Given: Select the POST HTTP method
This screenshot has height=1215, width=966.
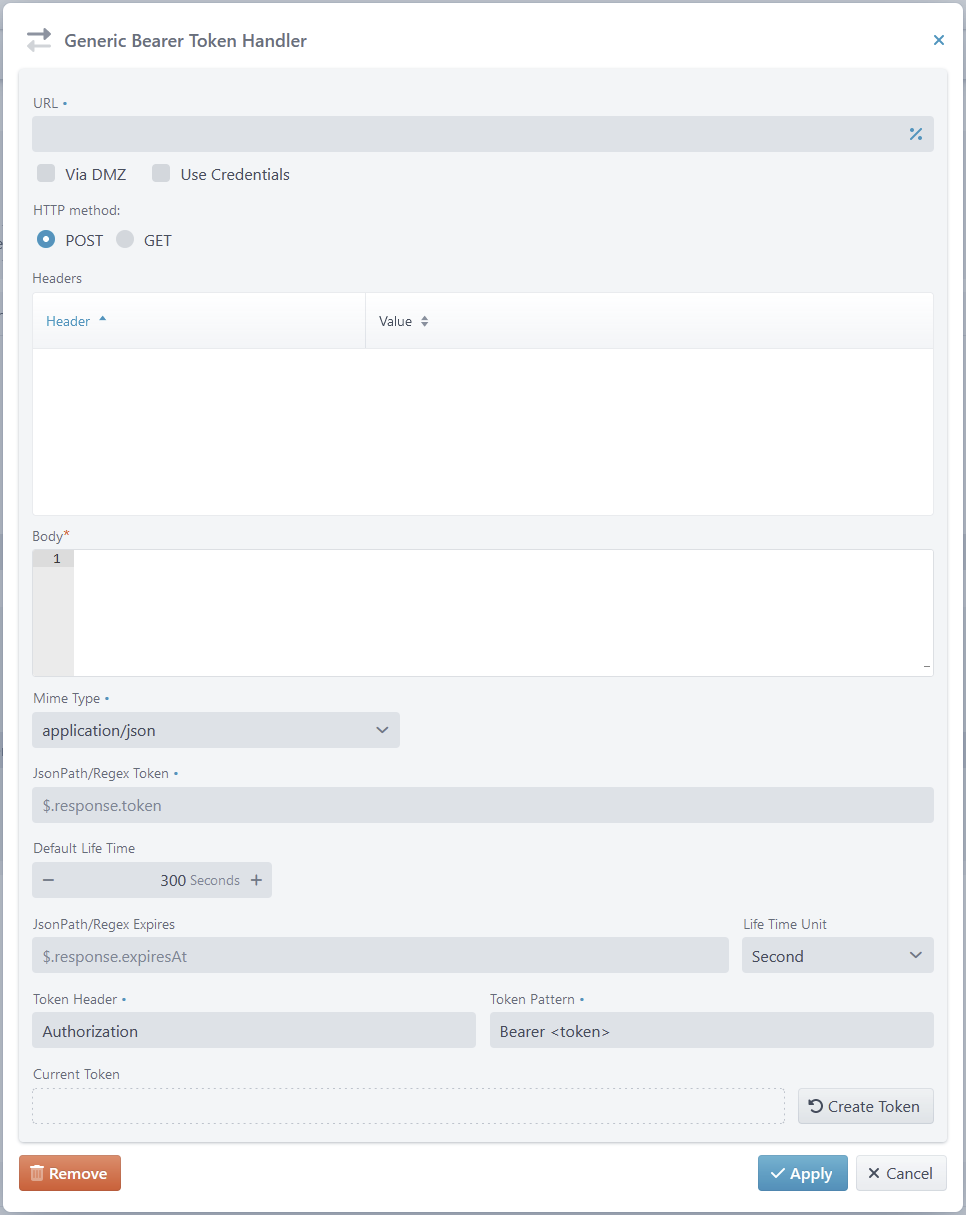Looking at the screenshot, I should 46,239.
